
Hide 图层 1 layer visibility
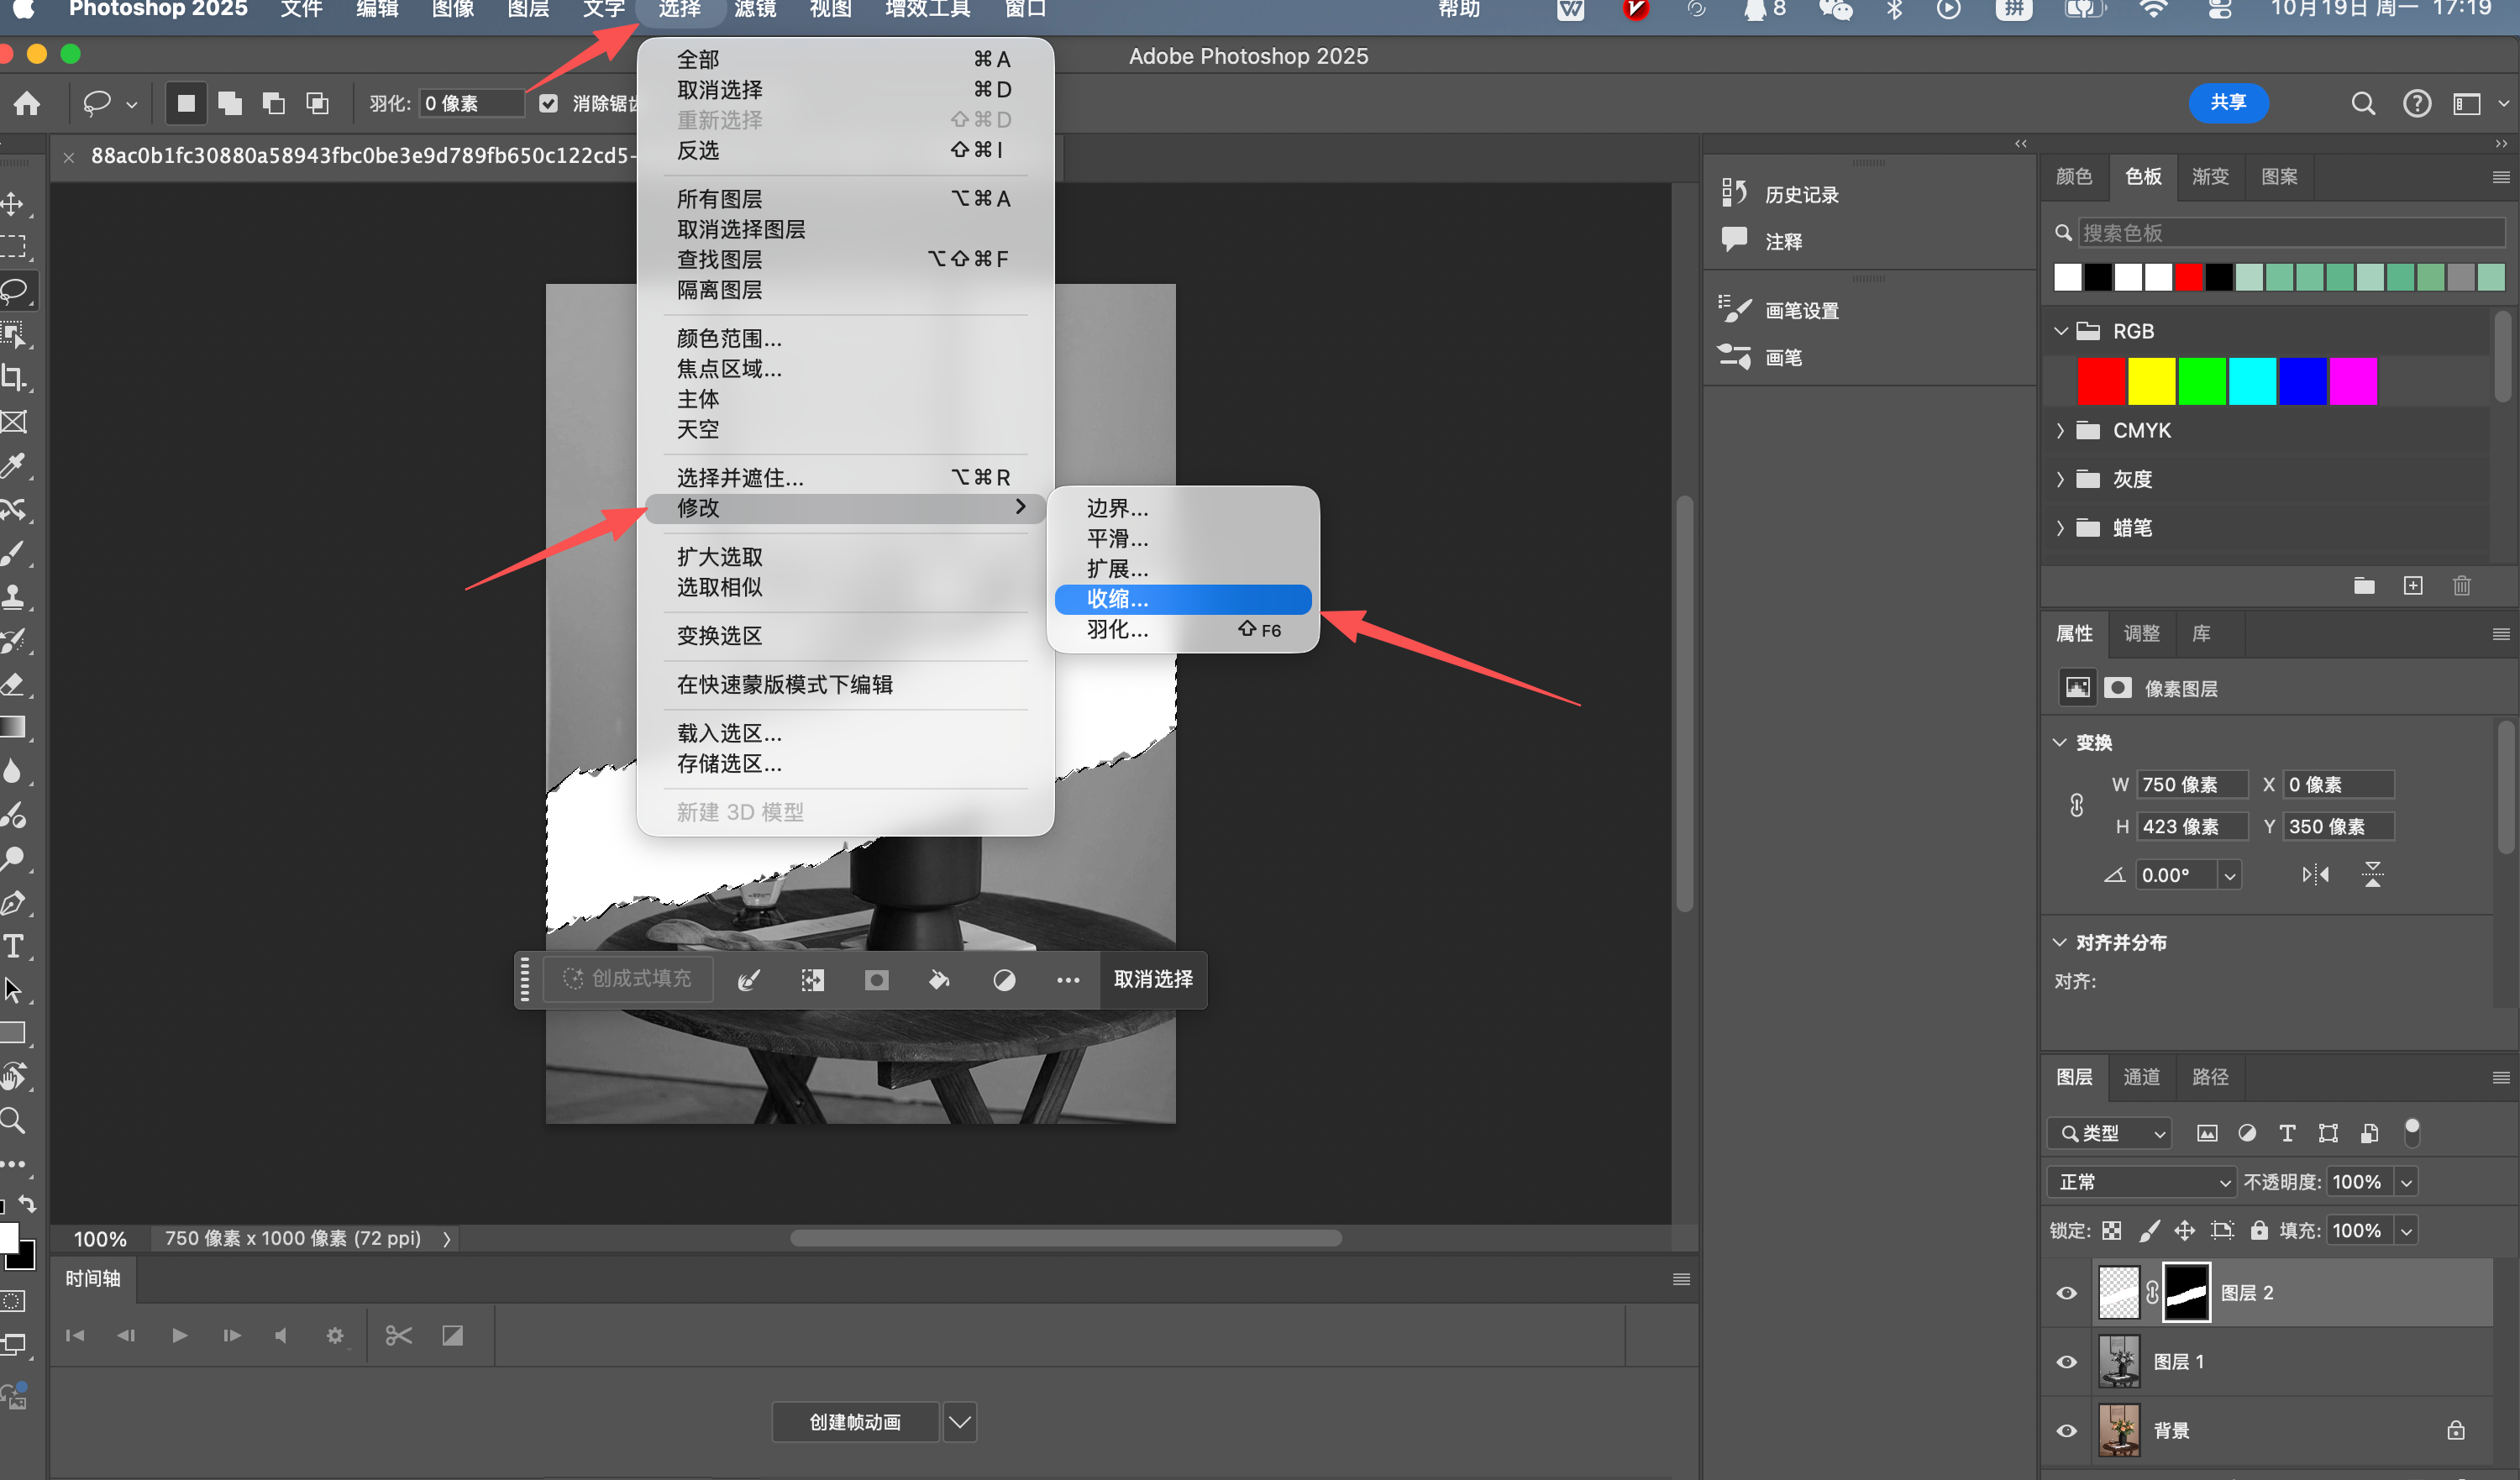pyautogui.click(x=2066, y=1361)
